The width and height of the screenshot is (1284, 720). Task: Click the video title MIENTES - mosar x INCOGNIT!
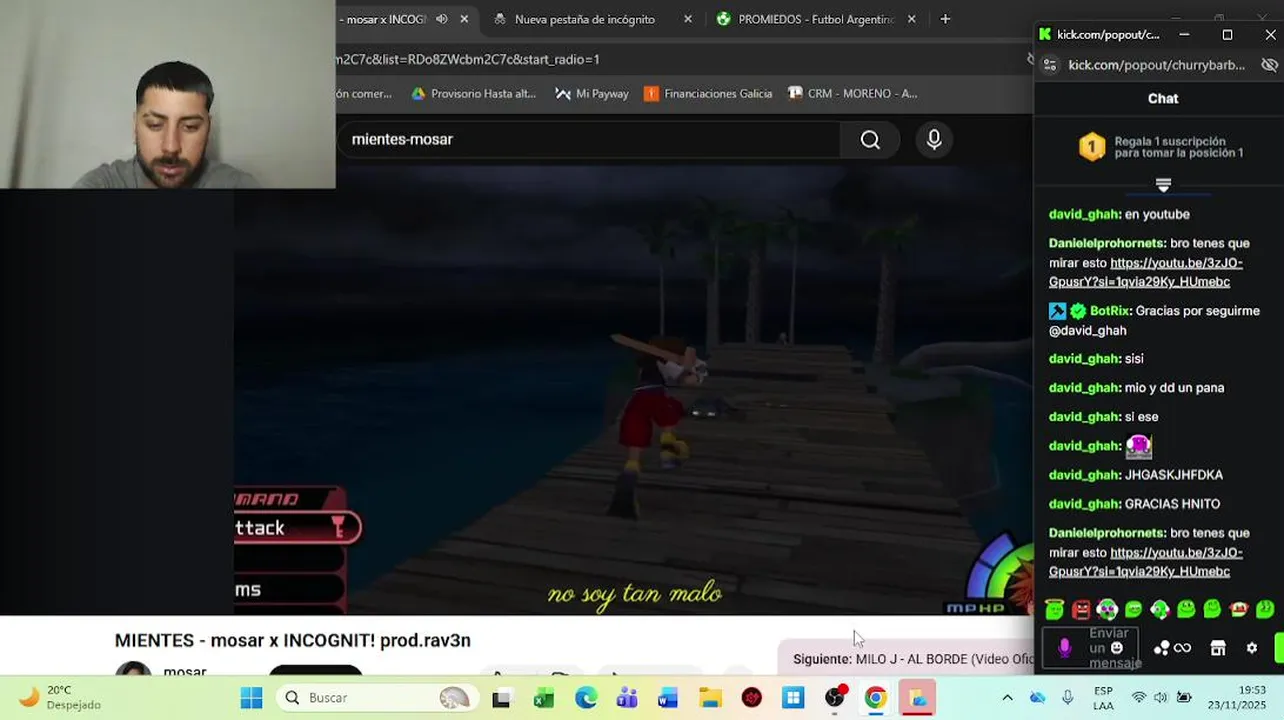click(x=292, y=640)
